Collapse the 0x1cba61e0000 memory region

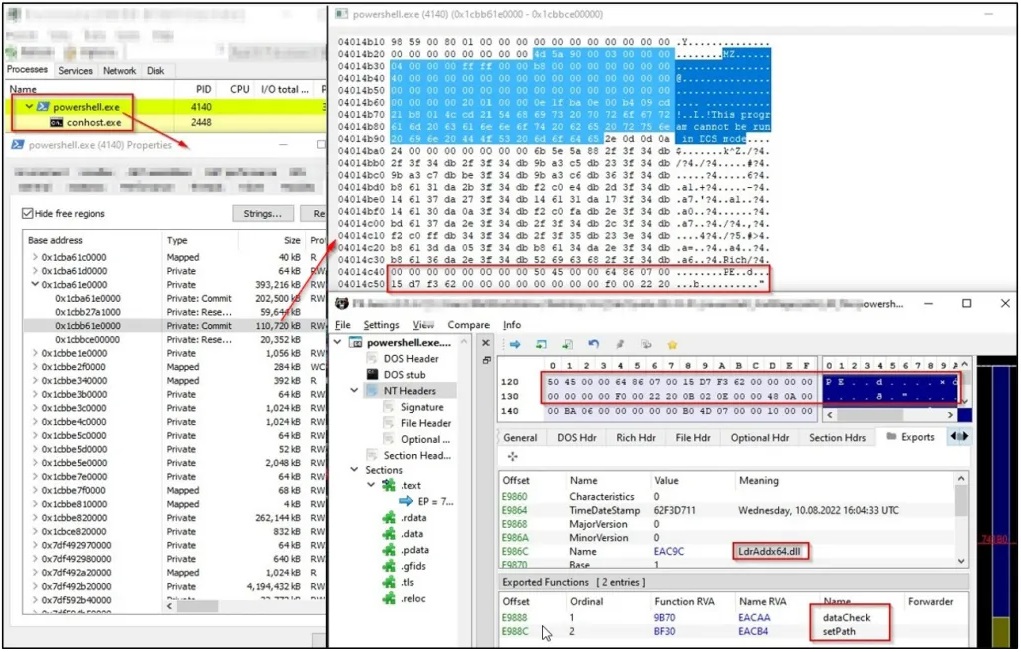(x=35, y=285)
